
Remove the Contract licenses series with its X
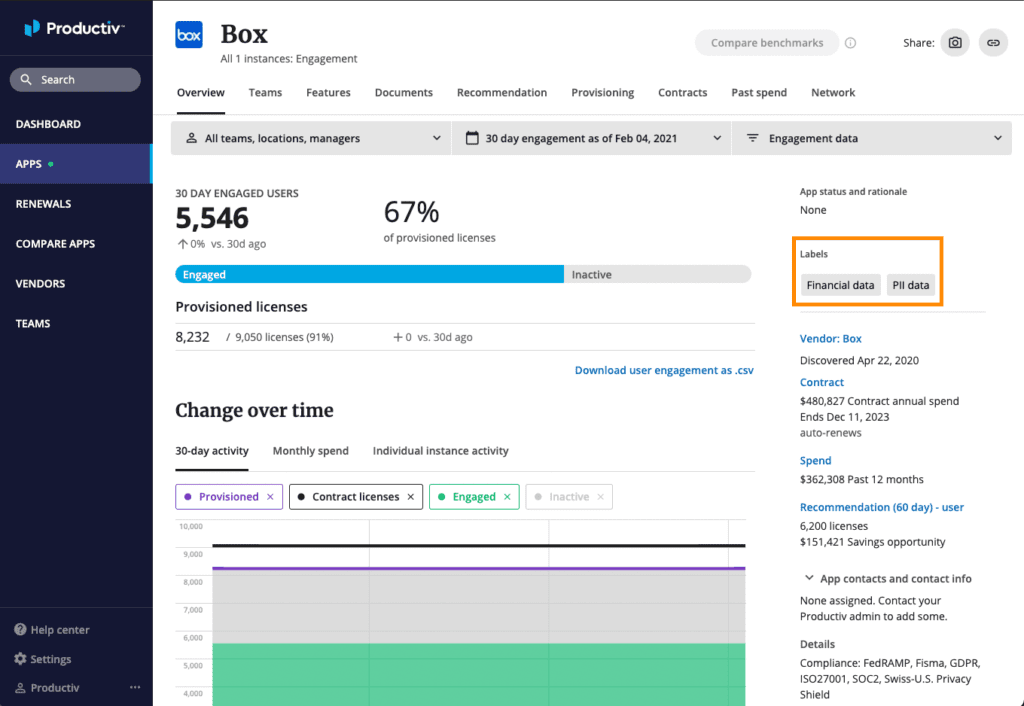(x=411, y=497)
